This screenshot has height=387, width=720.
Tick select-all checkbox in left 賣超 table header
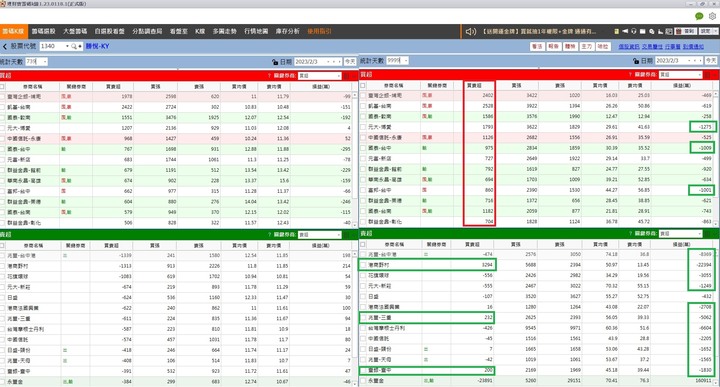coord(2,246)
